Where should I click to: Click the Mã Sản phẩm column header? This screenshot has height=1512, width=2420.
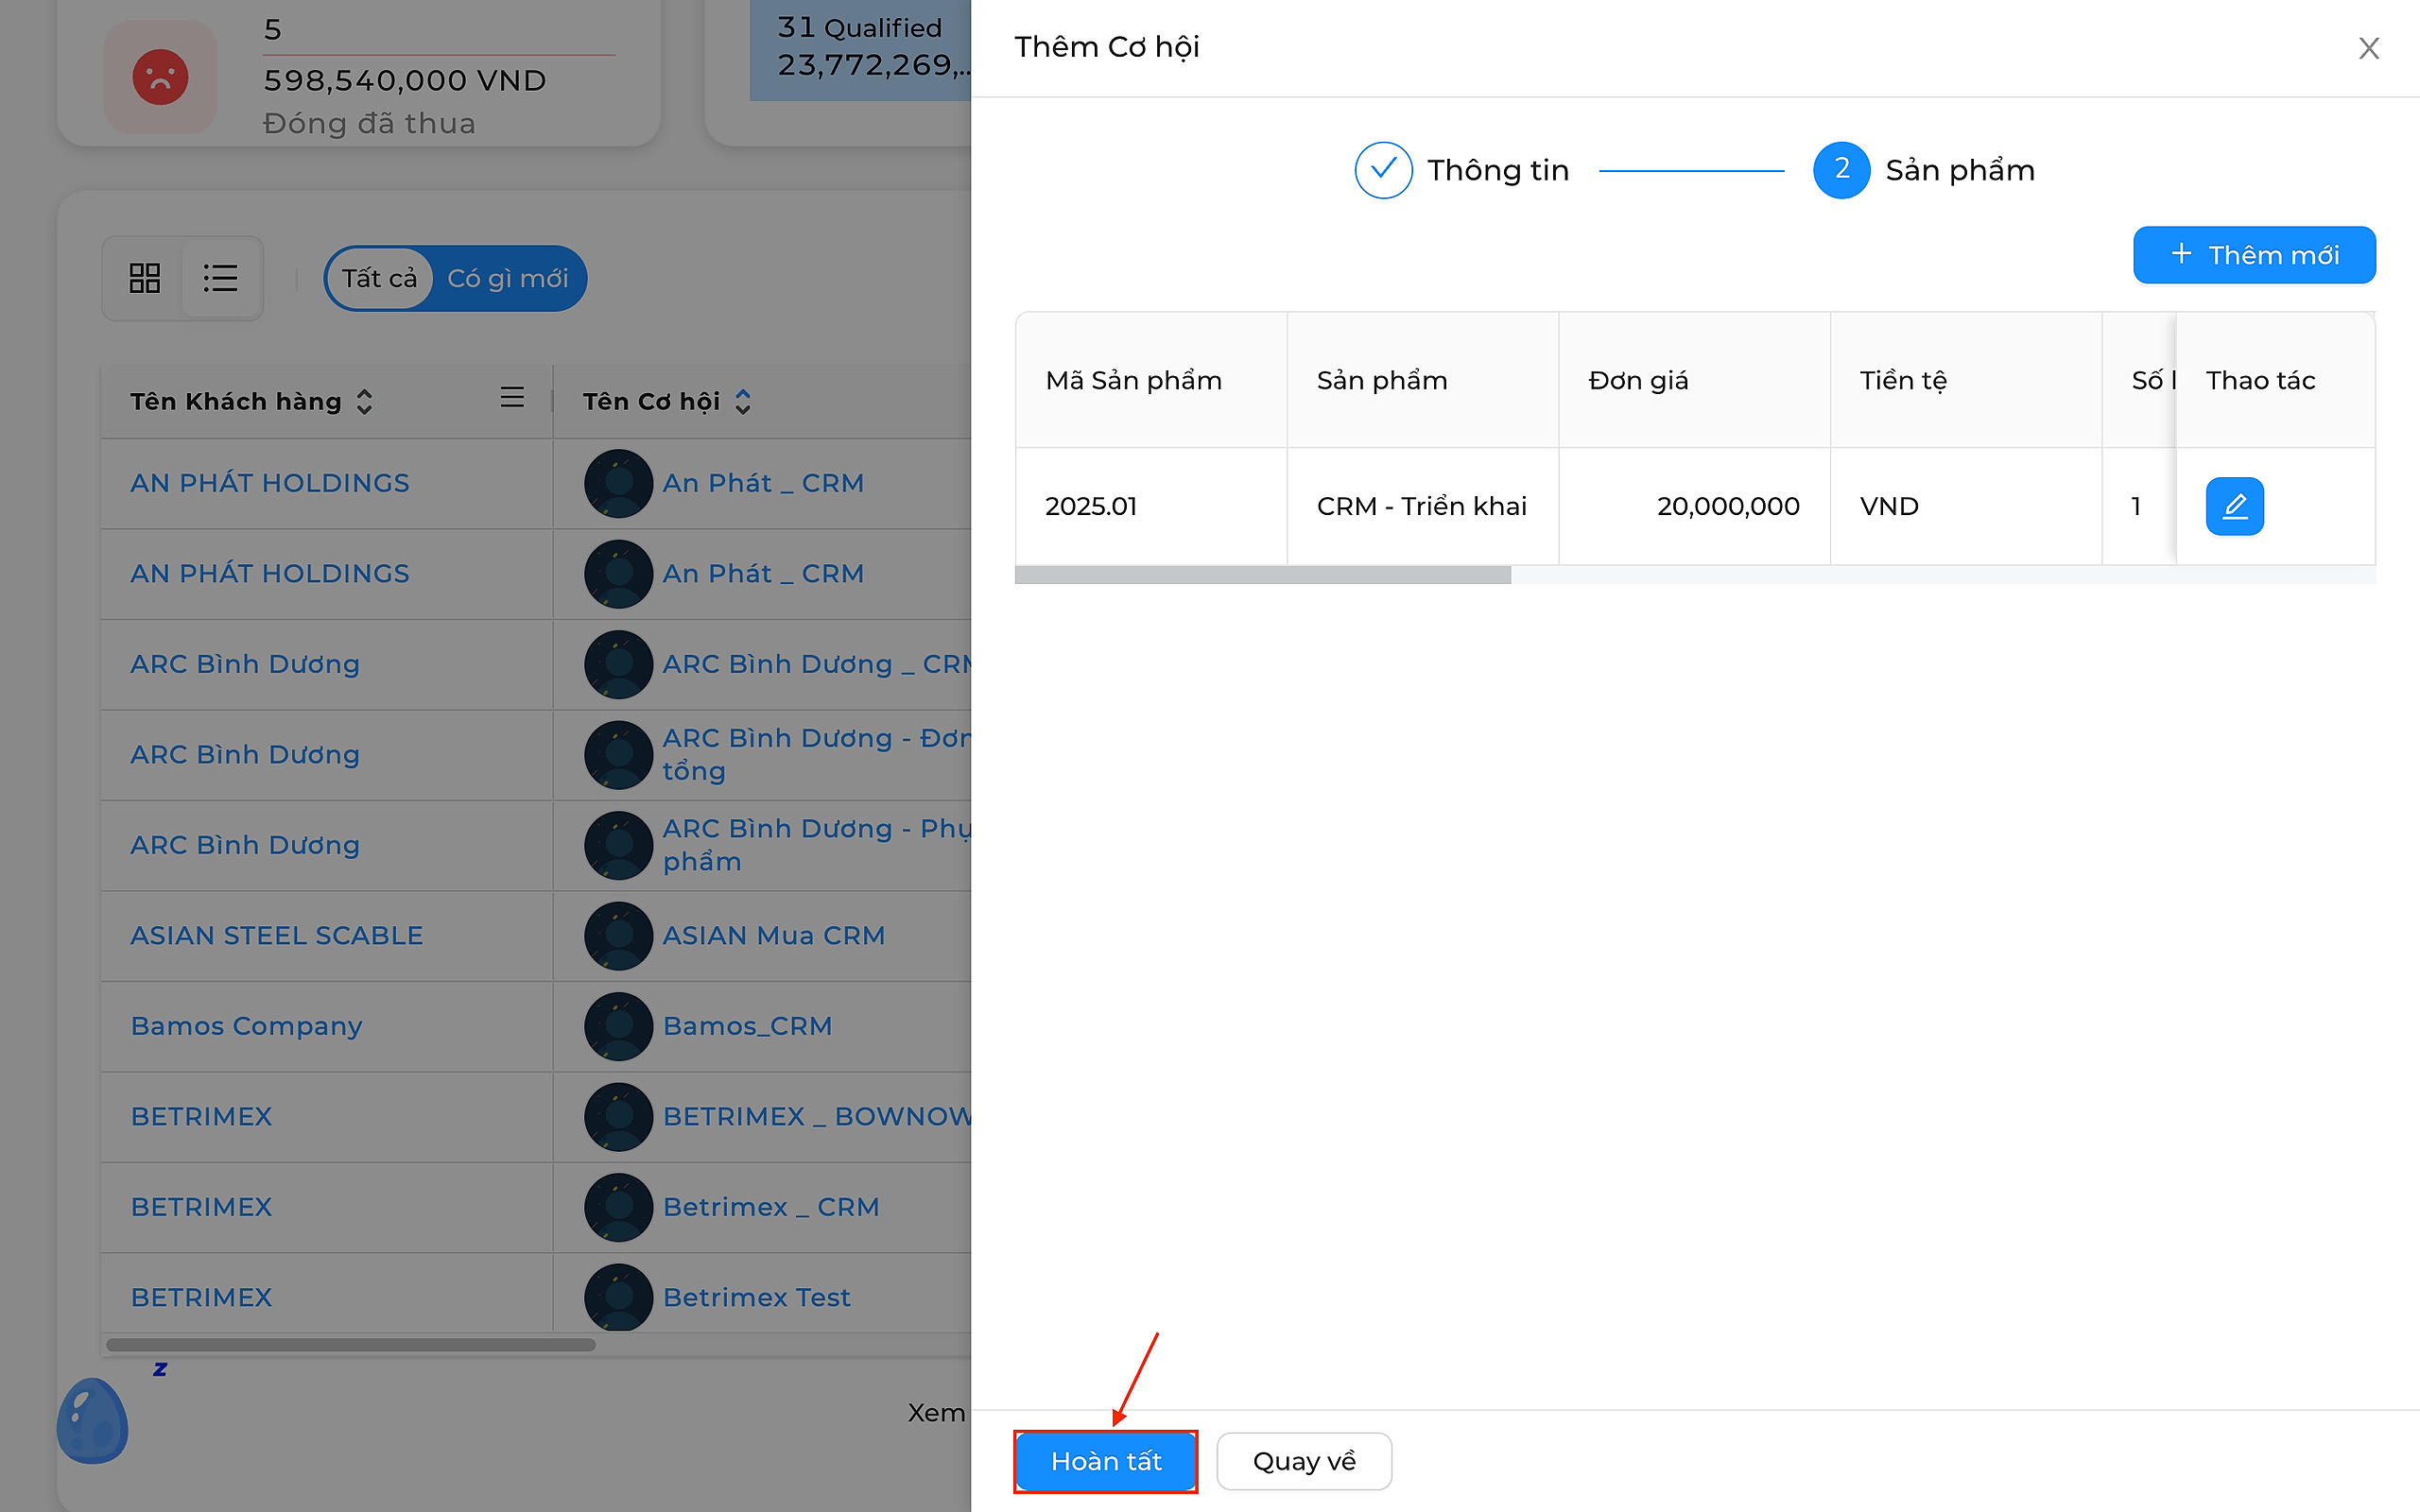(1151, 380)
